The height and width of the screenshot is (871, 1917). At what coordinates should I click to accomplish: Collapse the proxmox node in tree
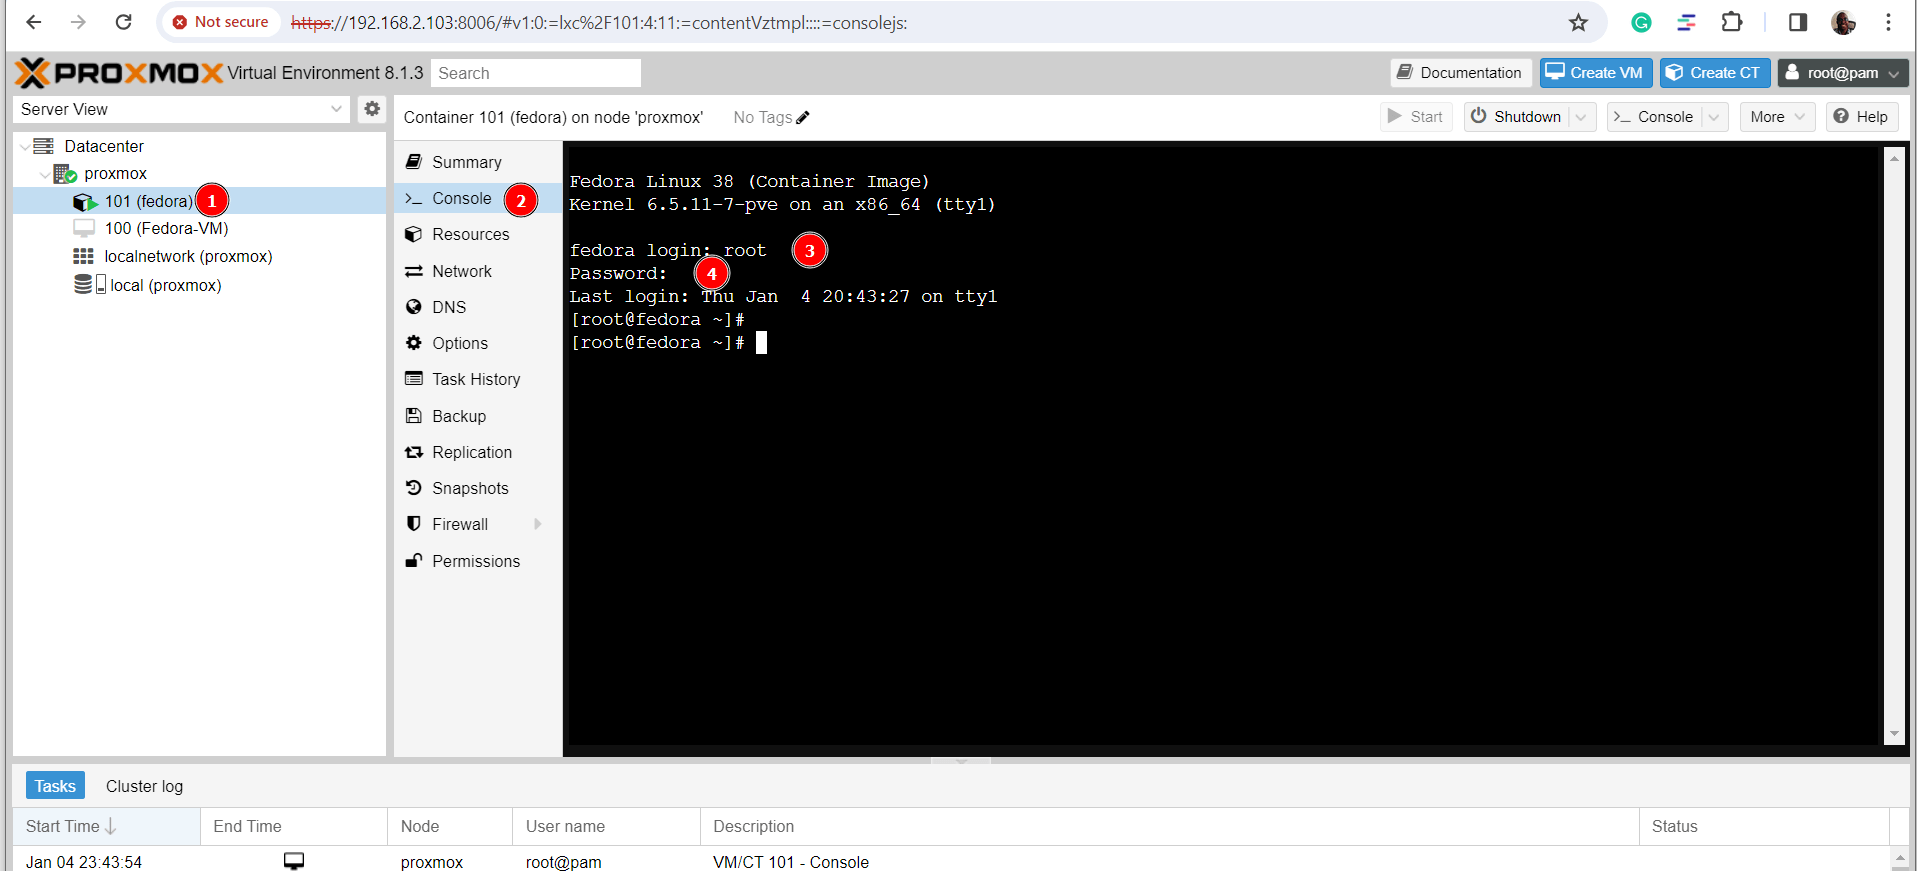tap(44, 174)
